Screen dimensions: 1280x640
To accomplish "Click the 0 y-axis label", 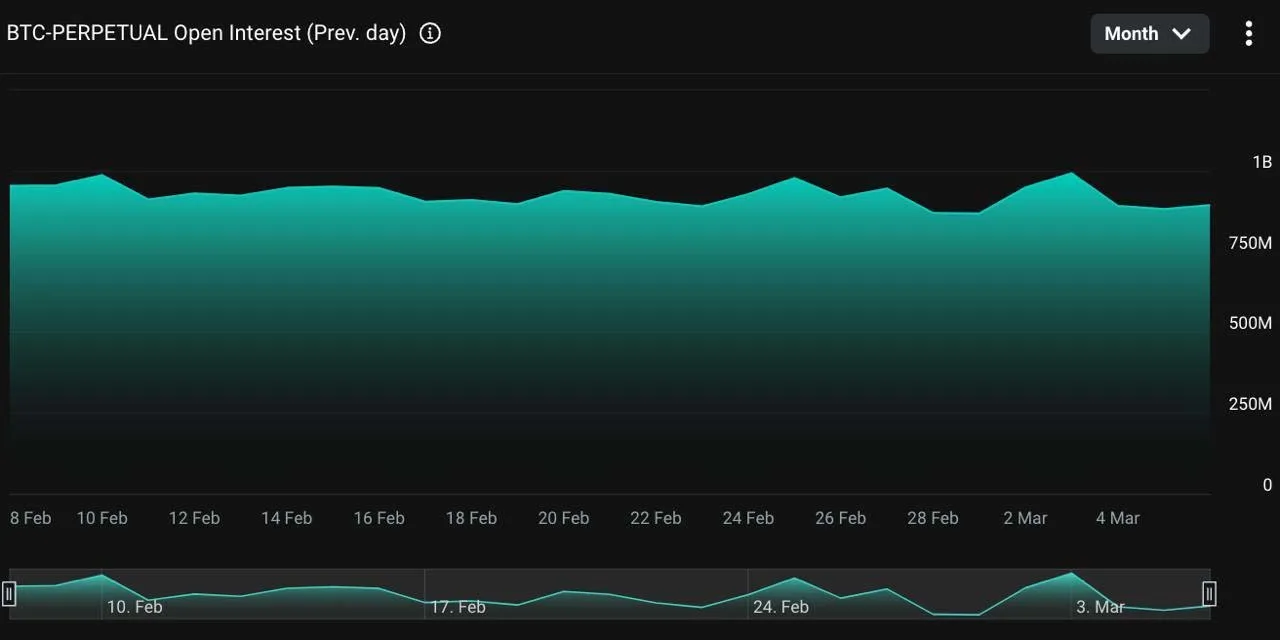I will 1267,485.
